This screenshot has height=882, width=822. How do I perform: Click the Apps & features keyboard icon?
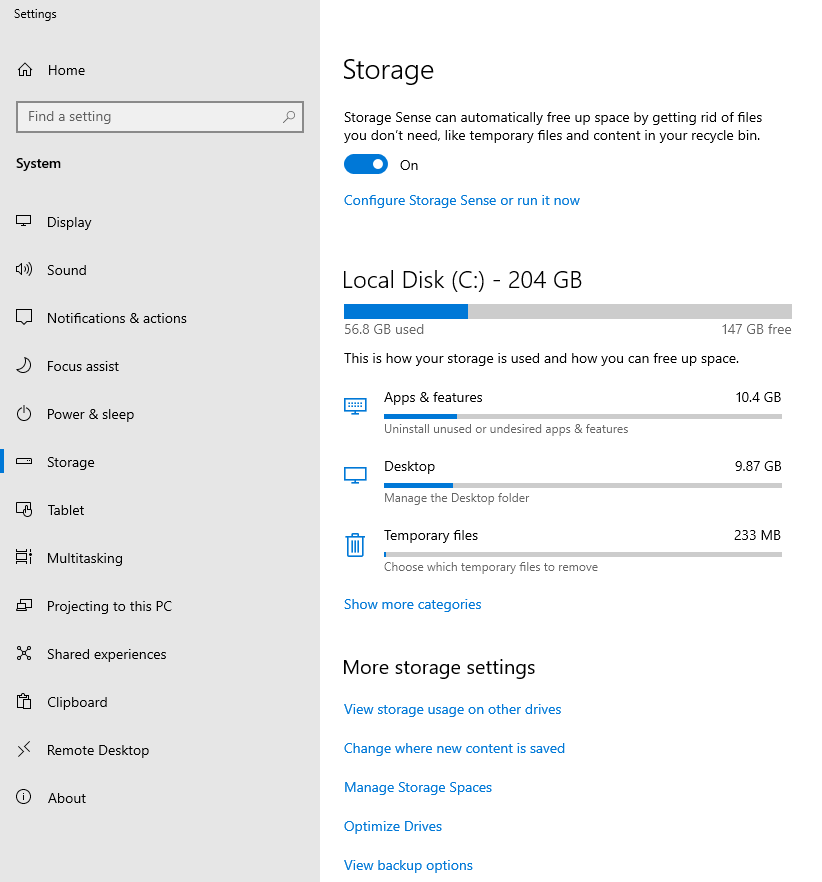point(355,406)
